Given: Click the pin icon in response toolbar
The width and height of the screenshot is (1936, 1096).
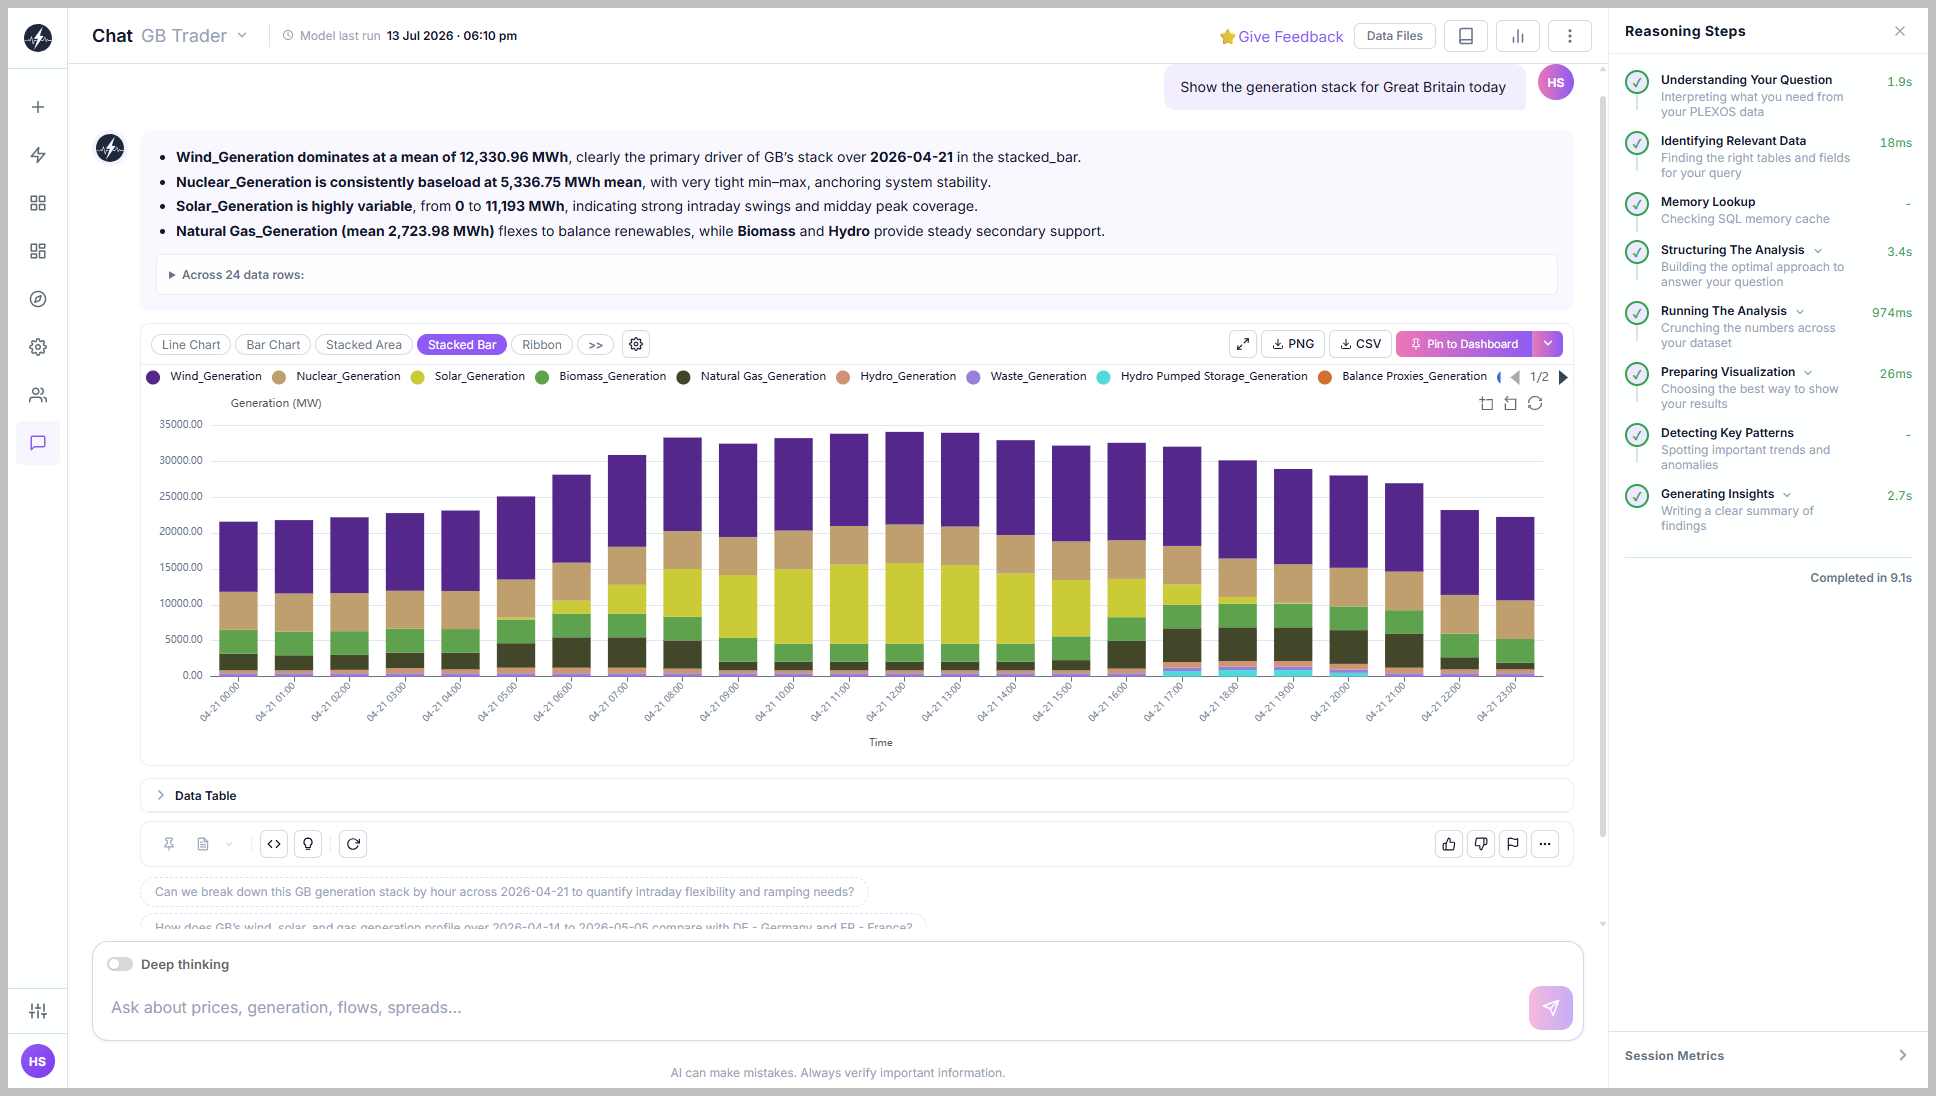Looking at the screenshot, I should pyautogui.click(x=169, y=844).
